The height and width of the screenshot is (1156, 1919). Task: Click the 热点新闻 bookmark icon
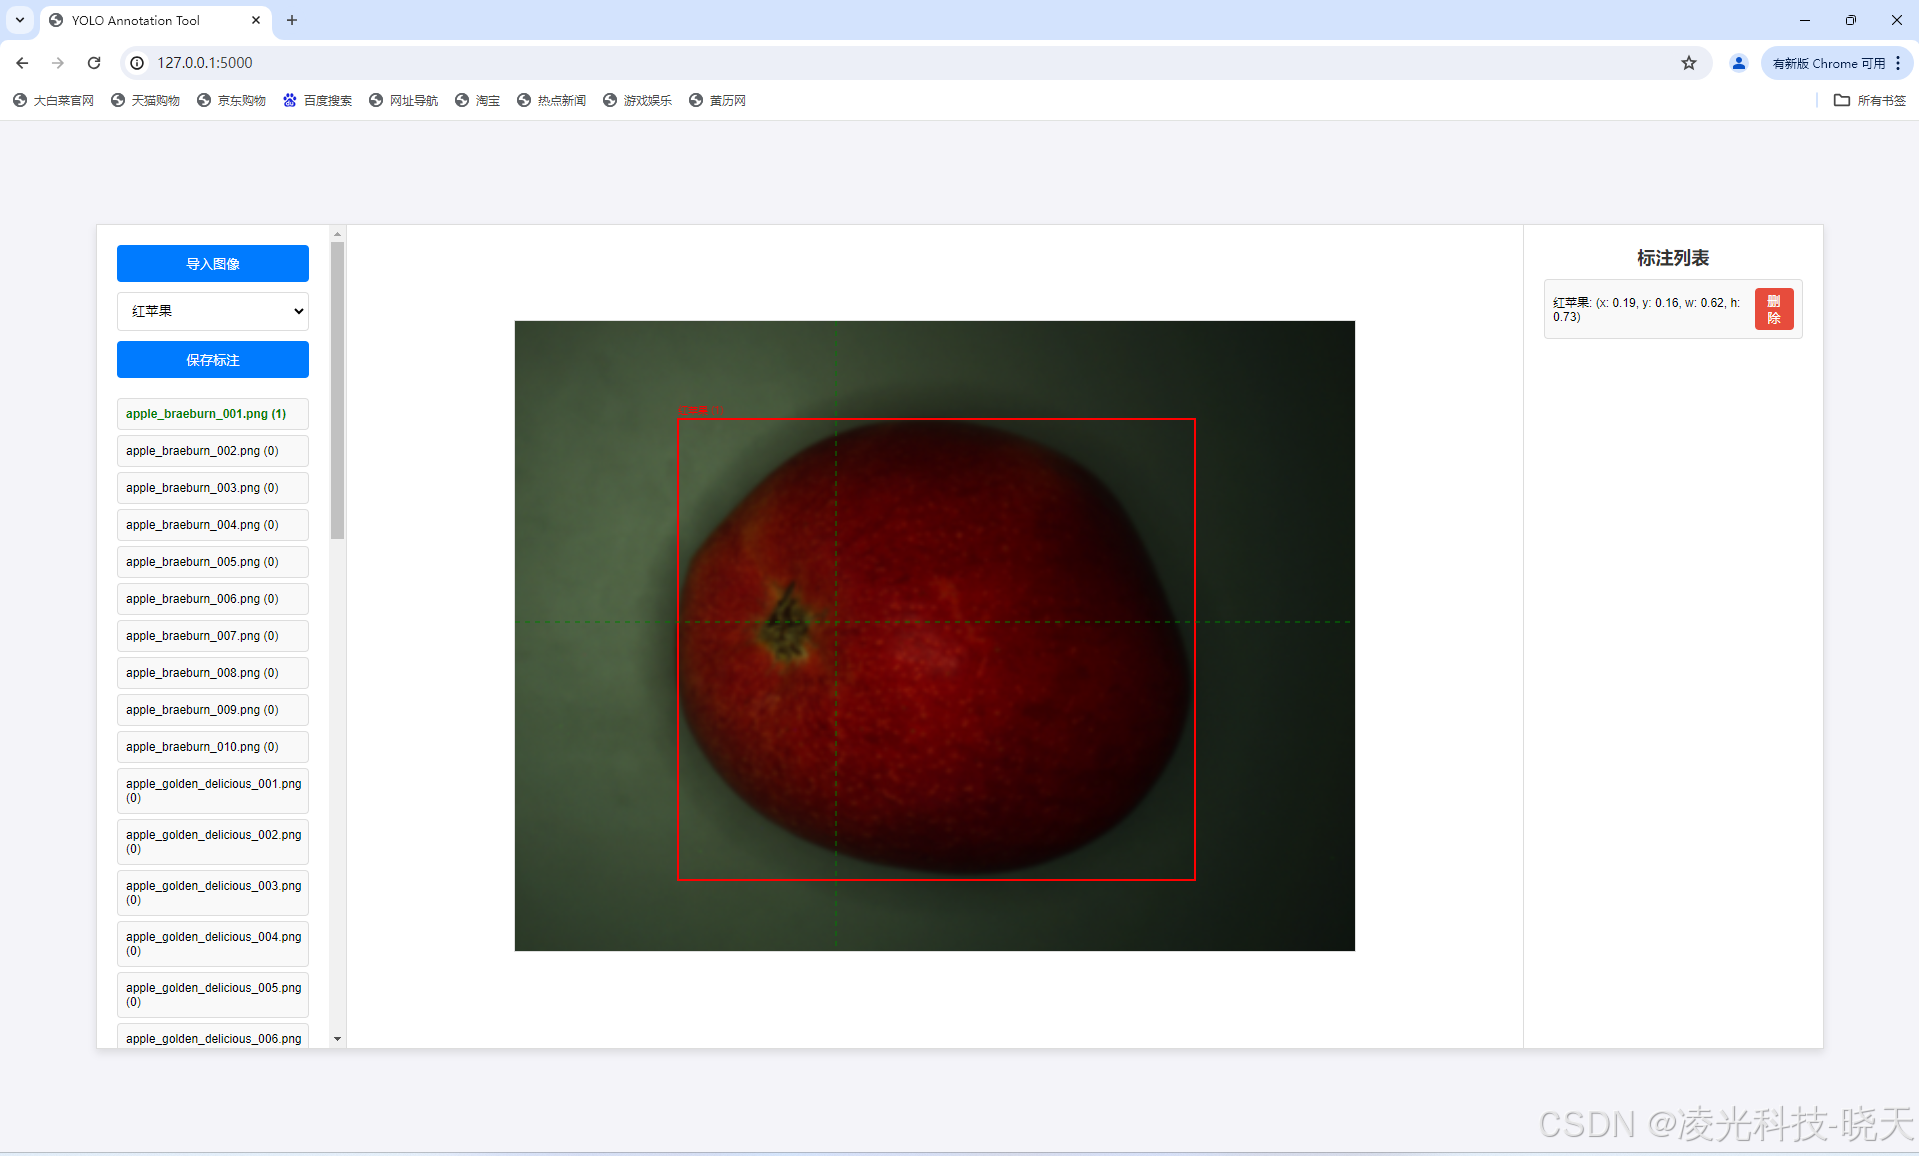[524, 100]
